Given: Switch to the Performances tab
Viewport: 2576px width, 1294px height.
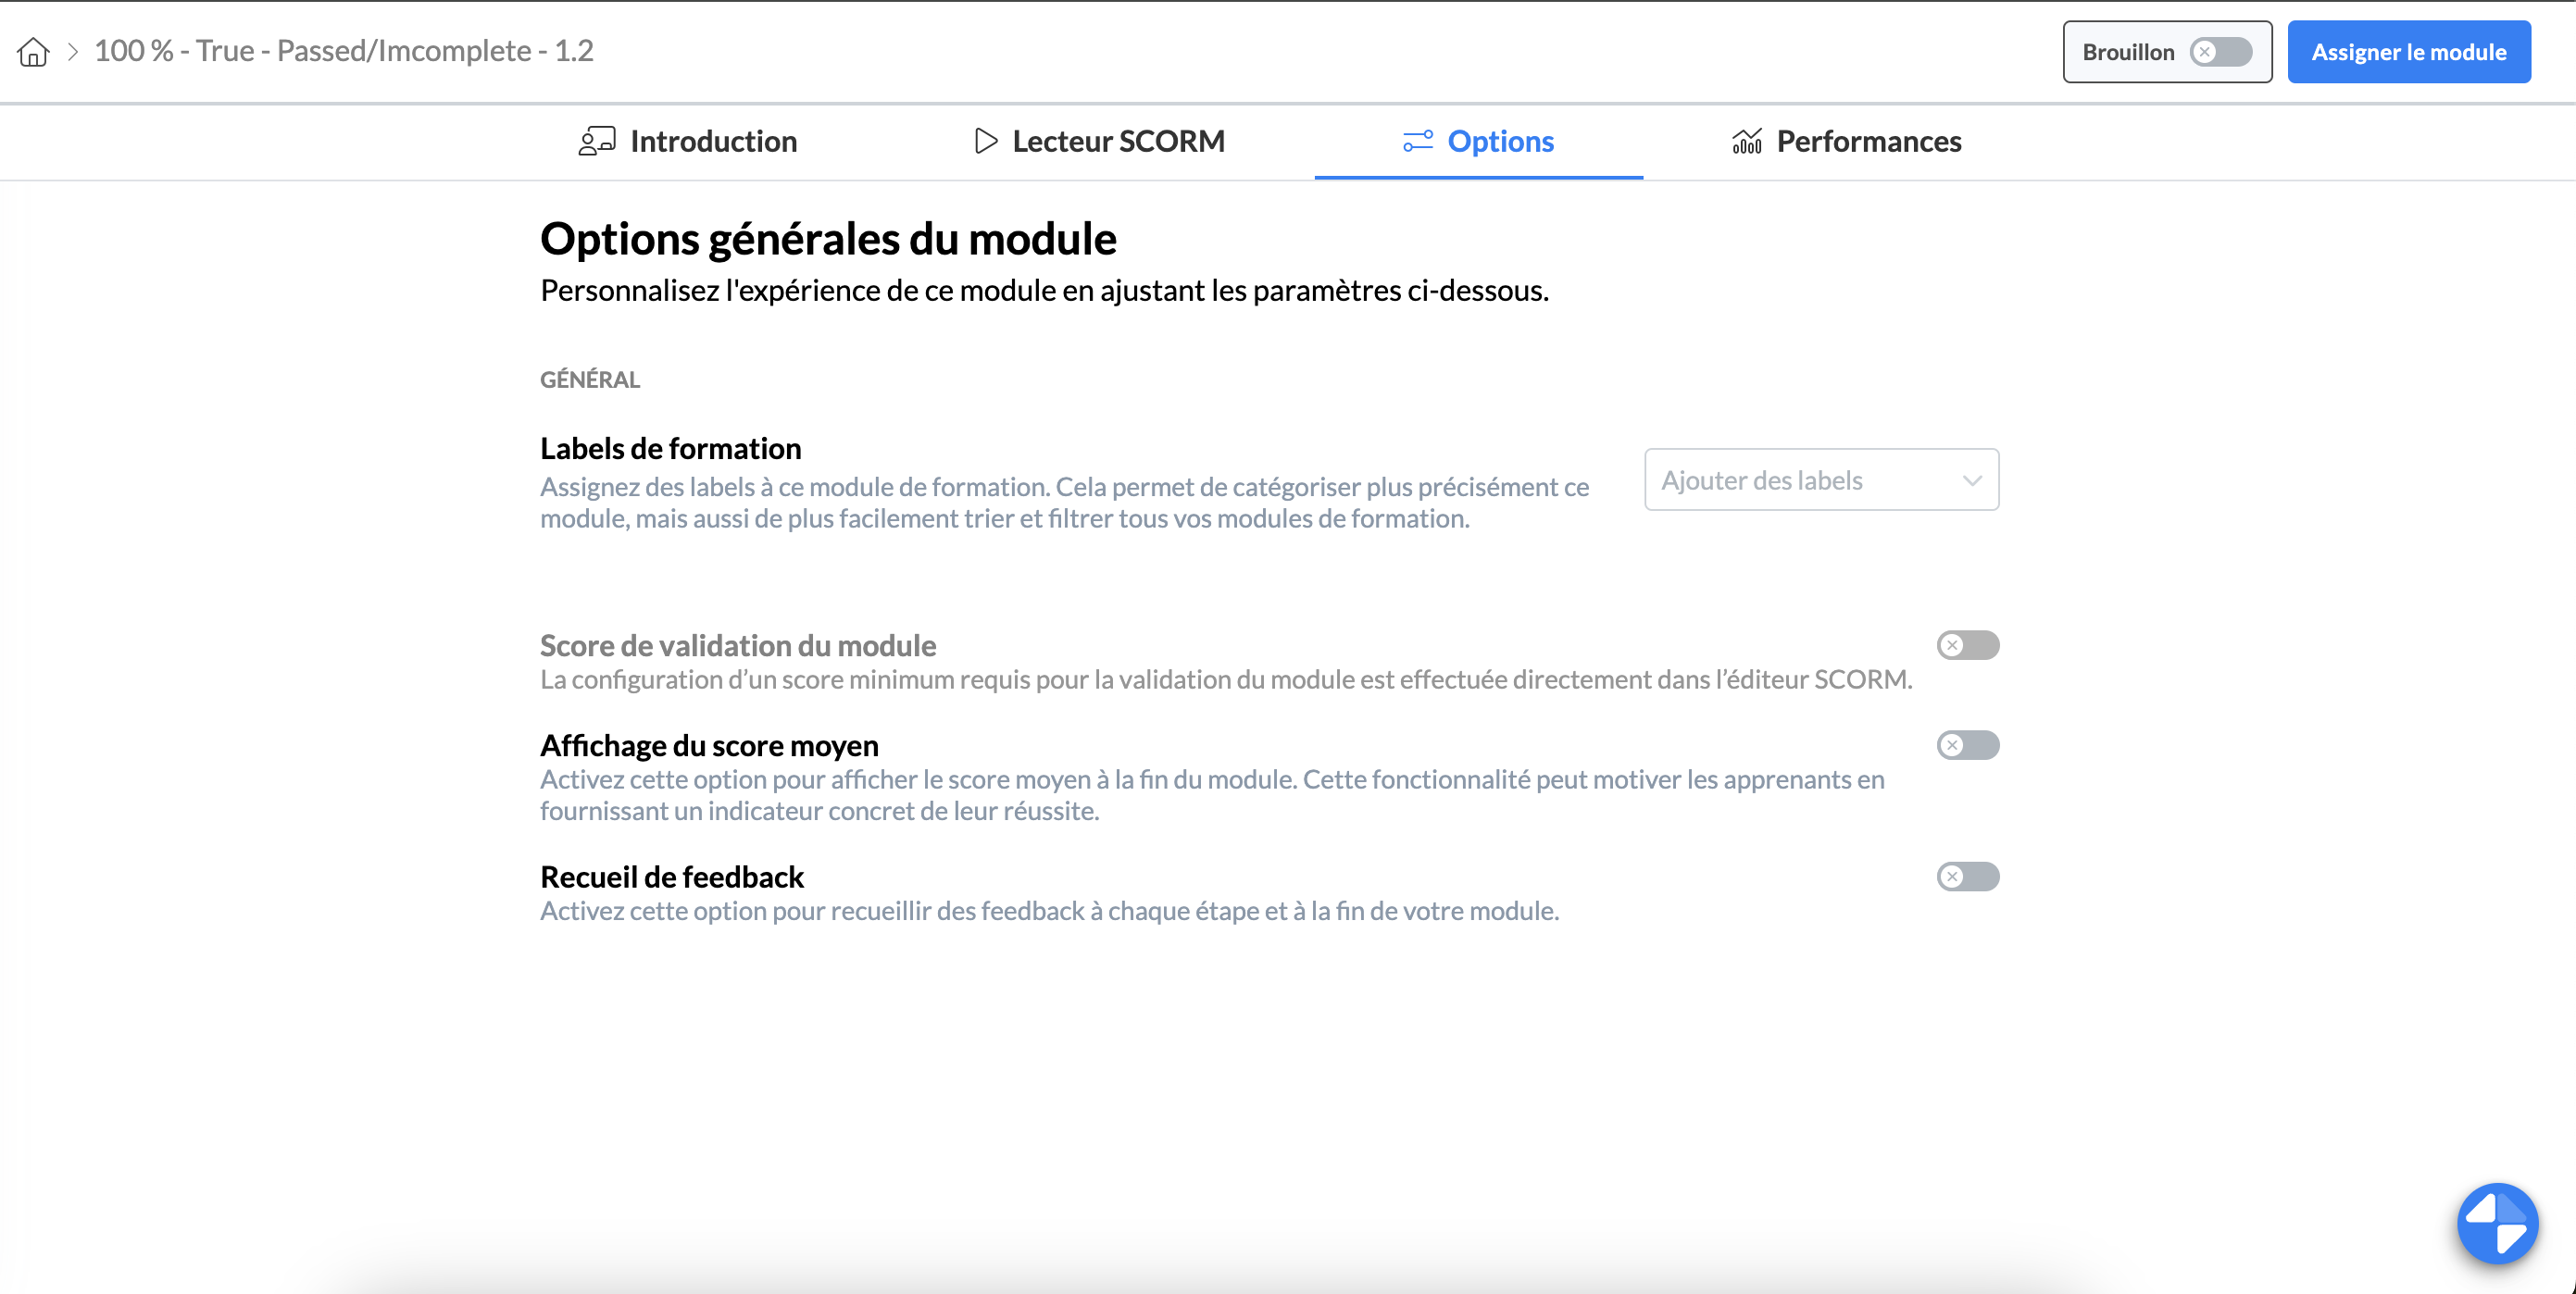Looking at the screenshot, I should (x=1868, y=141).
